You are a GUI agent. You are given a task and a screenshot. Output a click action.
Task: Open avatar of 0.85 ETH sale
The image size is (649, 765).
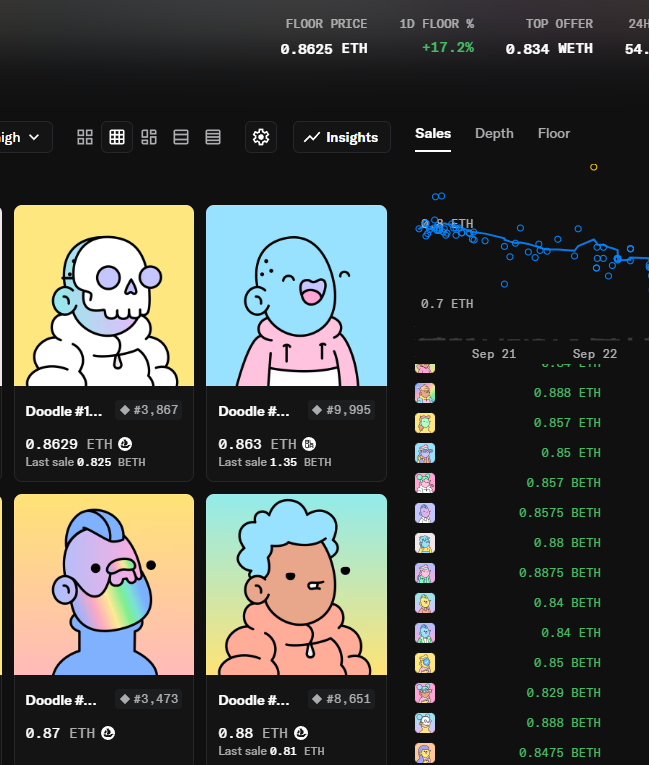[425, 453]
